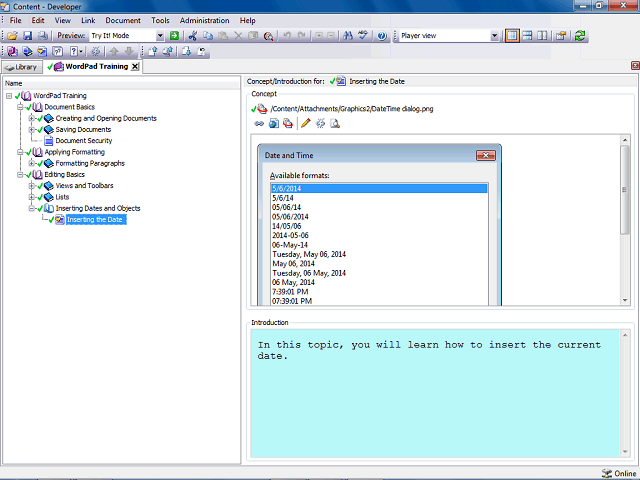This screenshot has width=640, height=480.
Task: Select the Inserting the Date topic
Action: [95, 220]
